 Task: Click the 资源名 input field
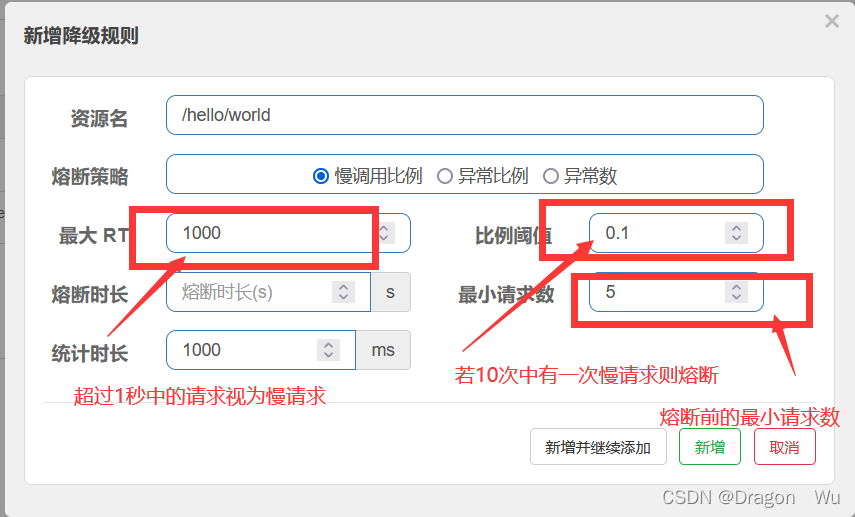[465, 115]
